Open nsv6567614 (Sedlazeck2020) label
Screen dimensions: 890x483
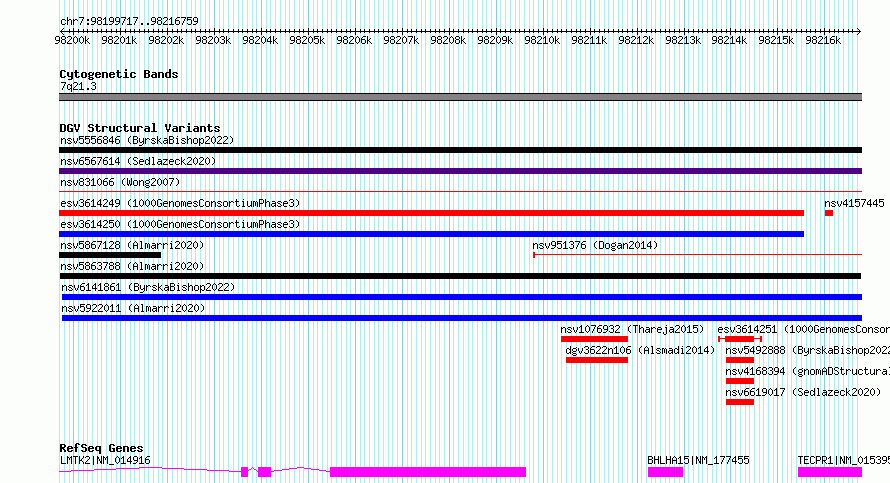(138, 161)
